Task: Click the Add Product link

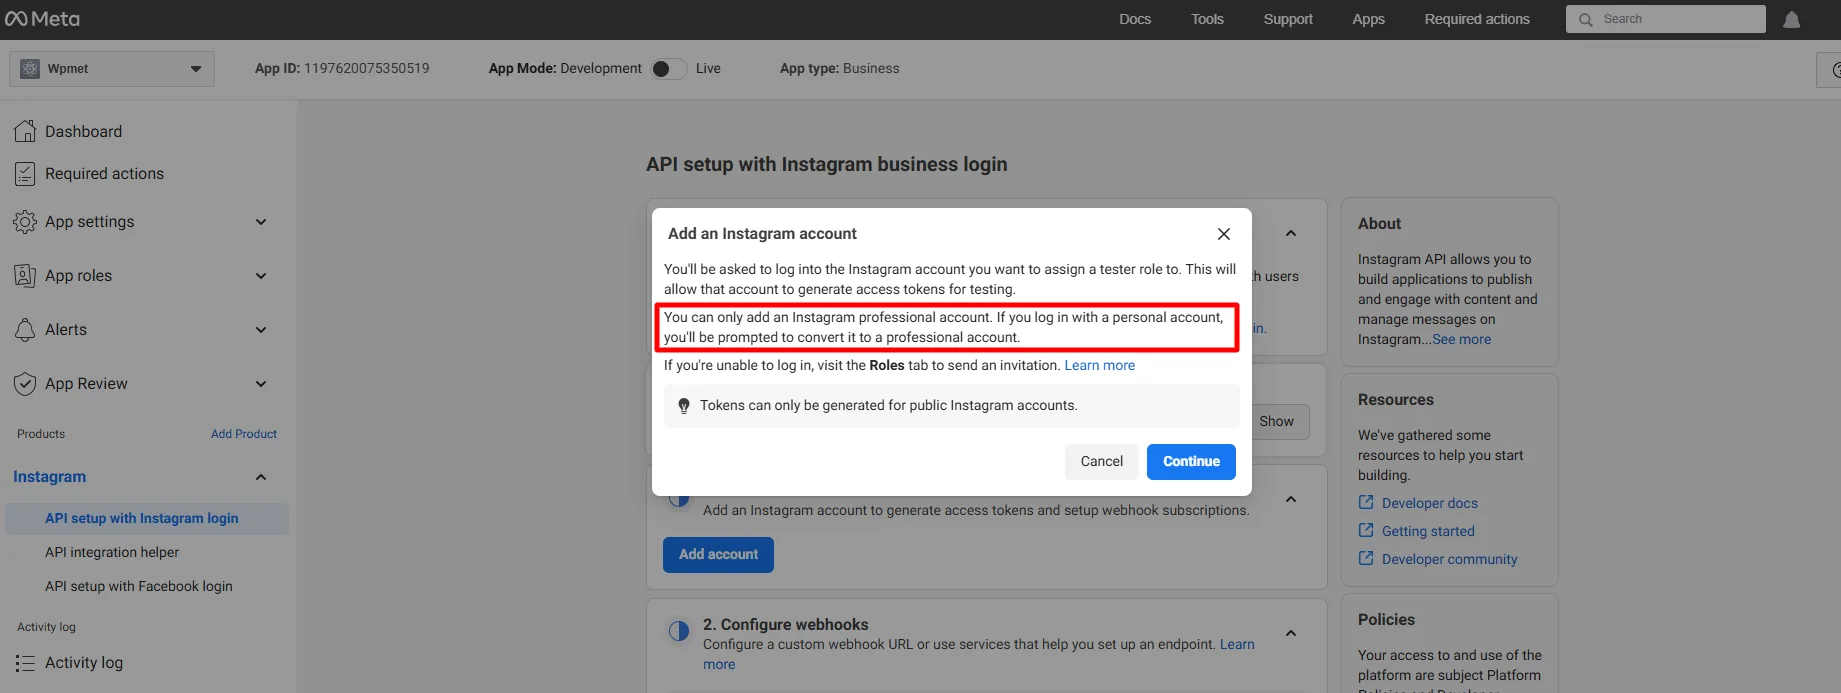Action: coord(244,434)
